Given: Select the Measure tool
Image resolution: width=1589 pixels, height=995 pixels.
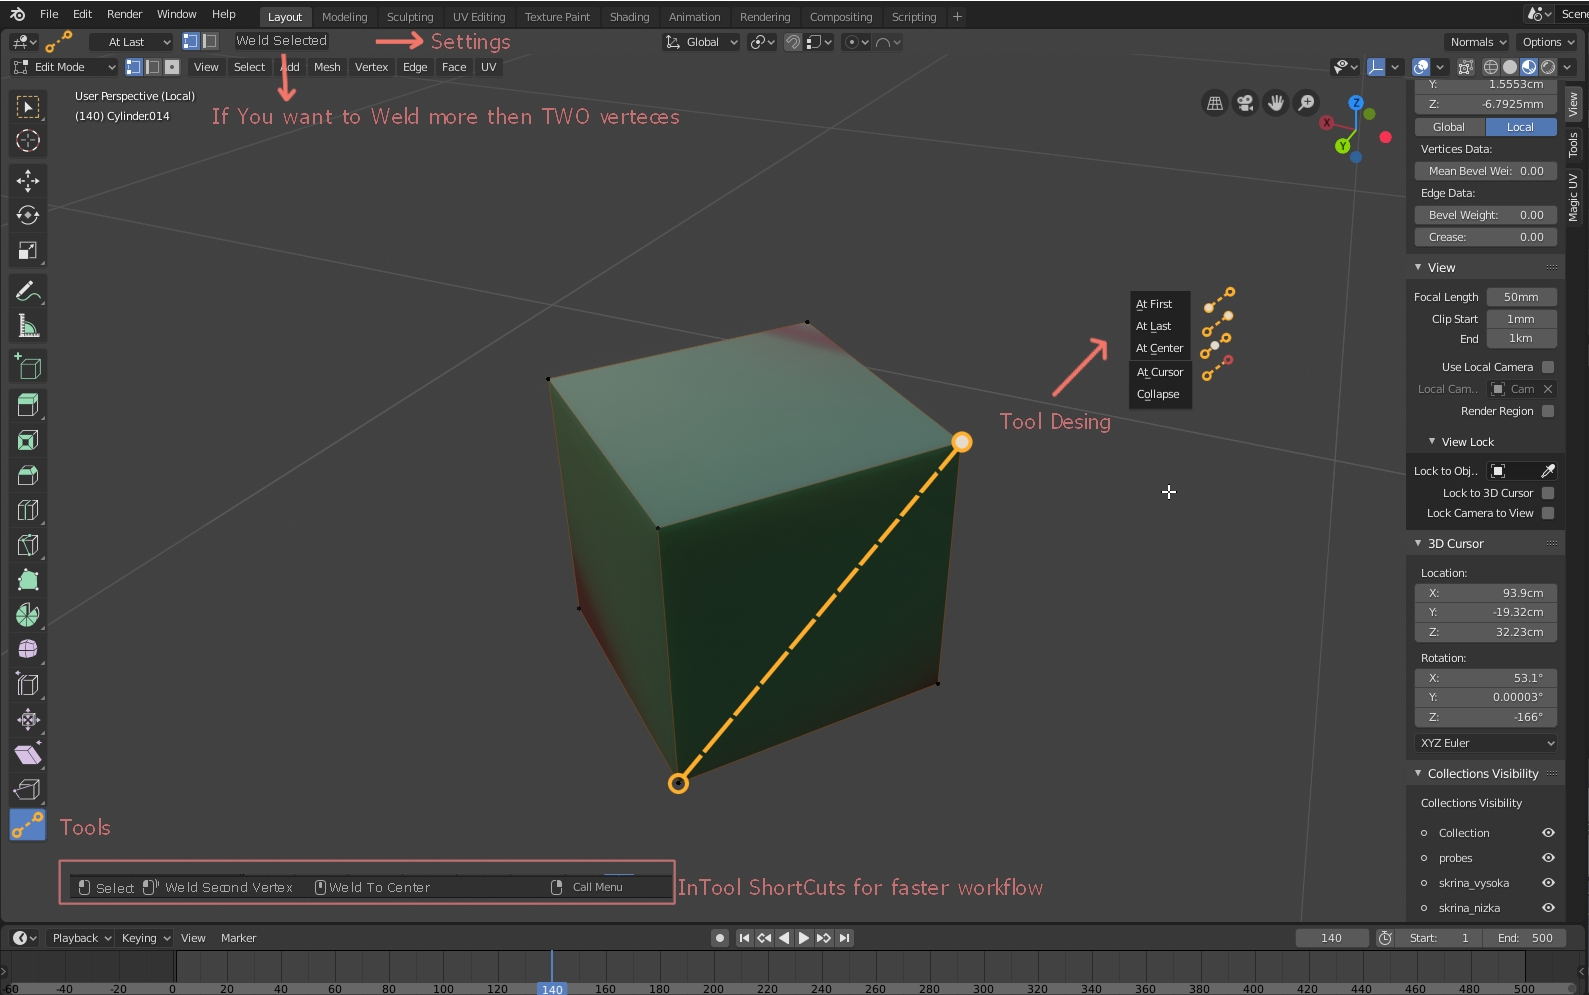Looking at the screenshot, I should tap(28, 326).
